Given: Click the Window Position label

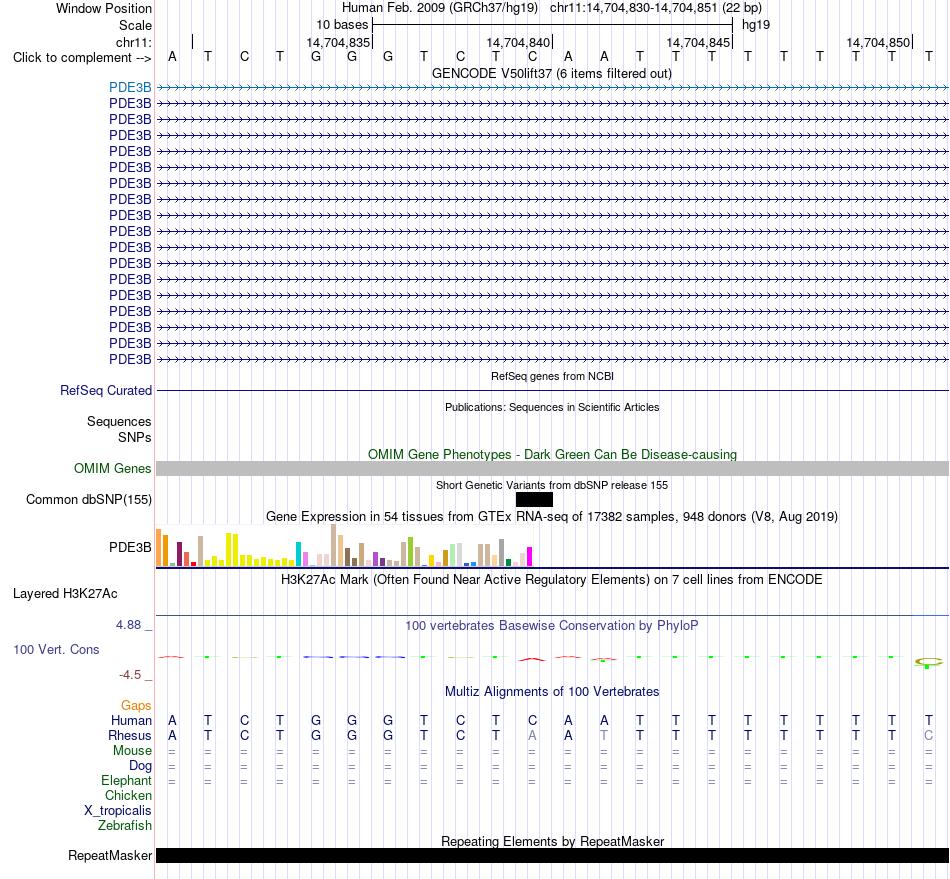Looking at the screenshot, I should (x=104, y=8).
